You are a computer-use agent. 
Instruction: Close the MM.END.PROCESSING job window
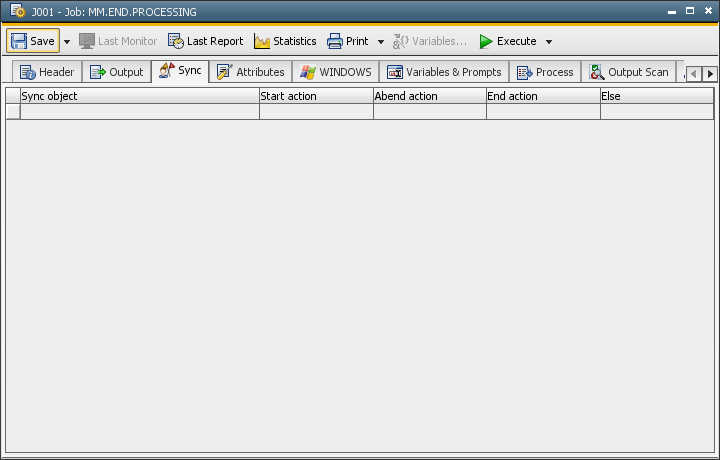point(708,11)
